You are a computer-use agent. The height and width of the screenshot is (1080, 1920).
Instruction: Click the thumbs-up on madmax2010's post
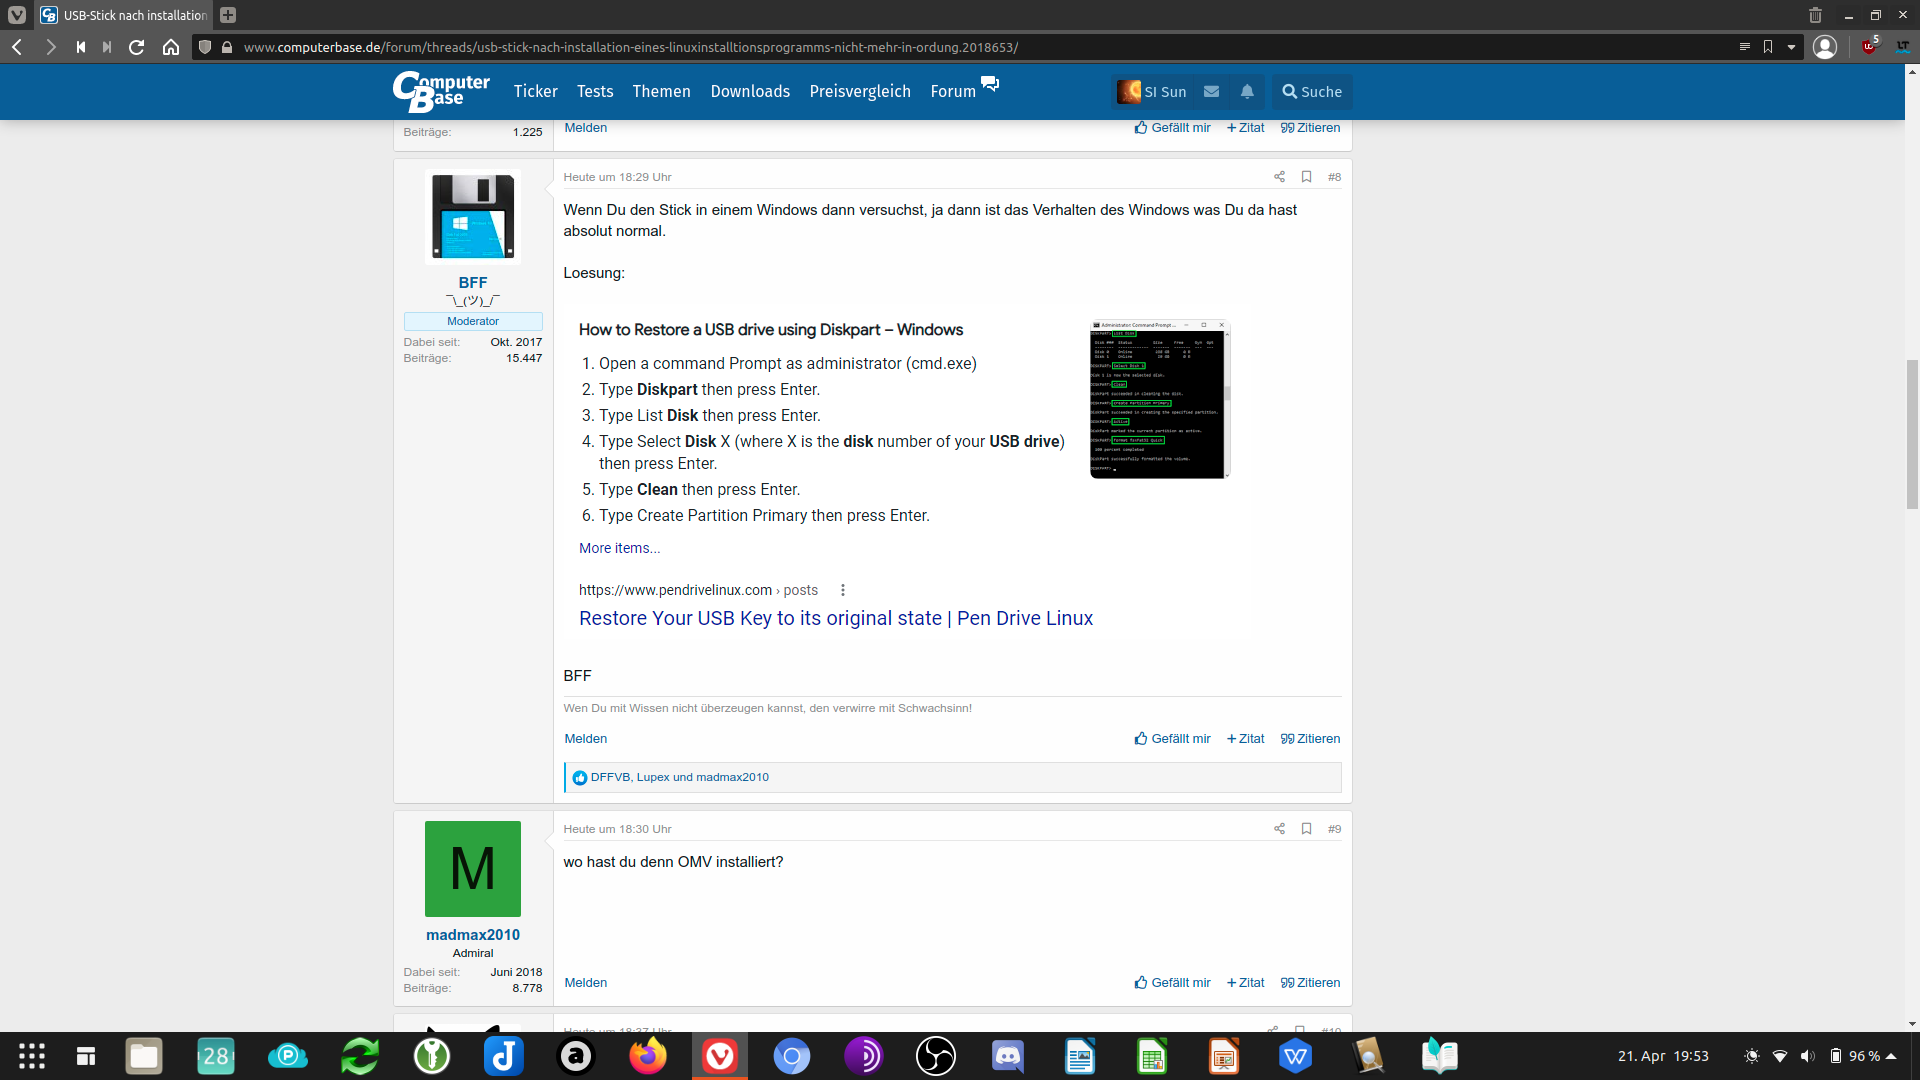pos(1171,982)
